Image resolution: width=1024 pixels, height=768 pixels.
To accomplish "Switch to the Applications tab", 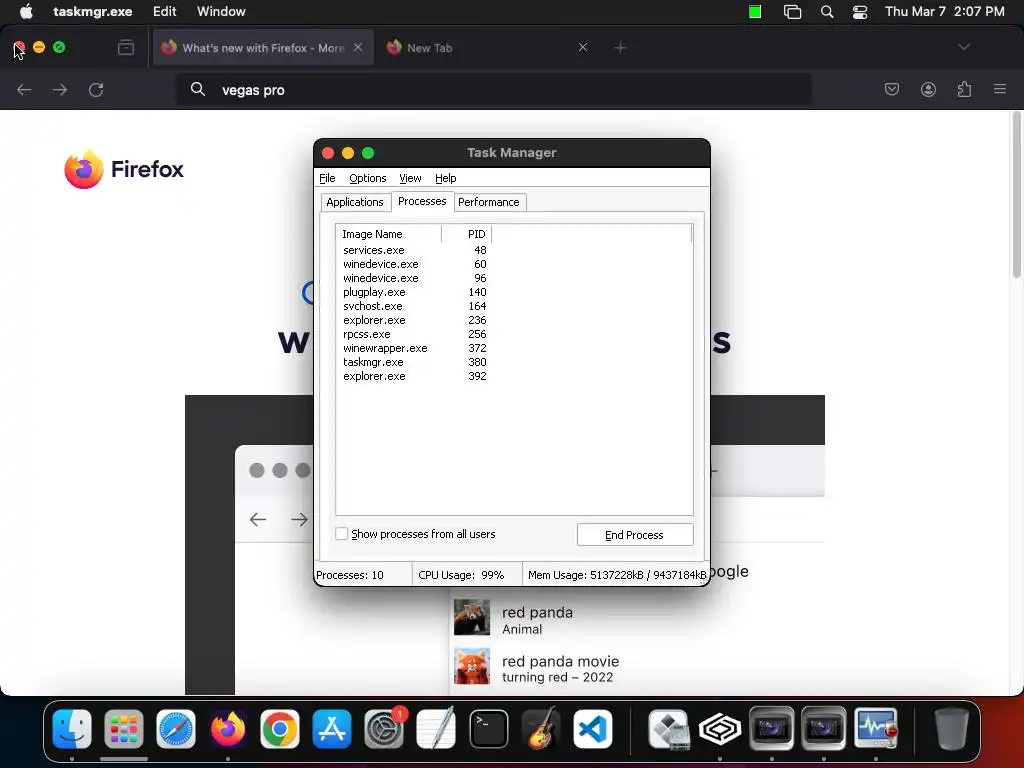I will tap(355, 202).
